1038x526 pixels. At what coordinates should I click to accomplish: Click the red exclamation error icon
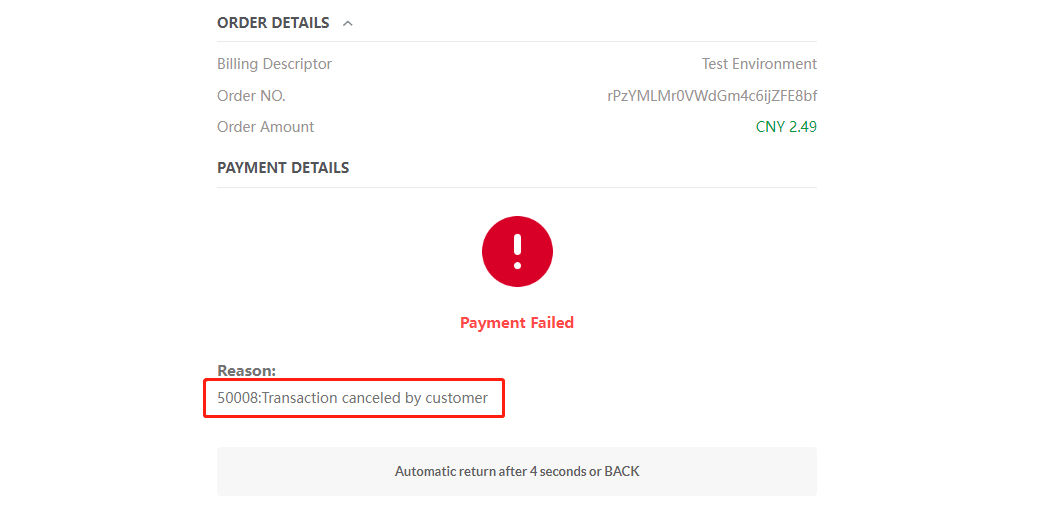point(517,250)
